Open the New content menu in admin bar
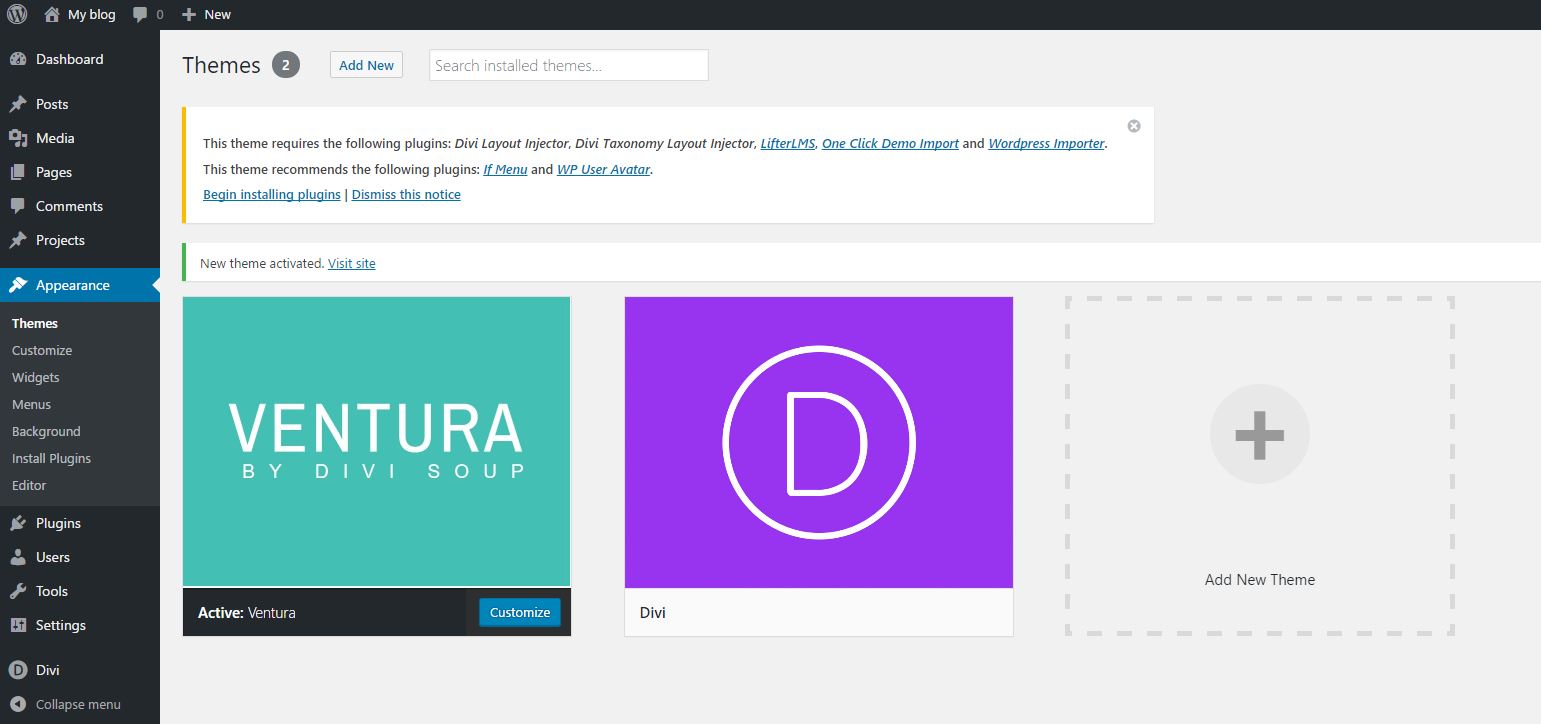Image resolution: width=1541 pixels, height=724 pixels. click(207, 14)
